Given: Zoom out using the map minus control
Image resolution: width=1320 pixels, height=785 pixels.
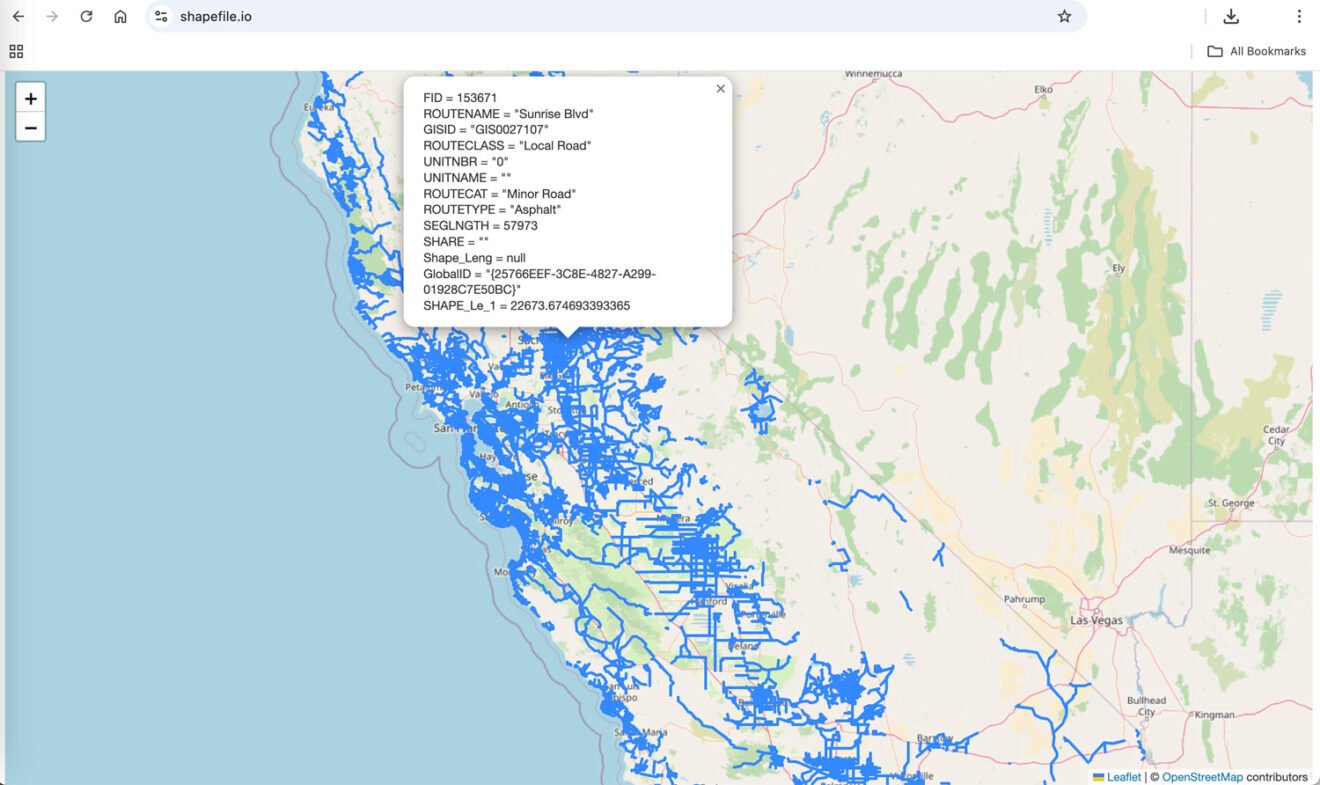Looking at the screenshot, I should [30, 127].
